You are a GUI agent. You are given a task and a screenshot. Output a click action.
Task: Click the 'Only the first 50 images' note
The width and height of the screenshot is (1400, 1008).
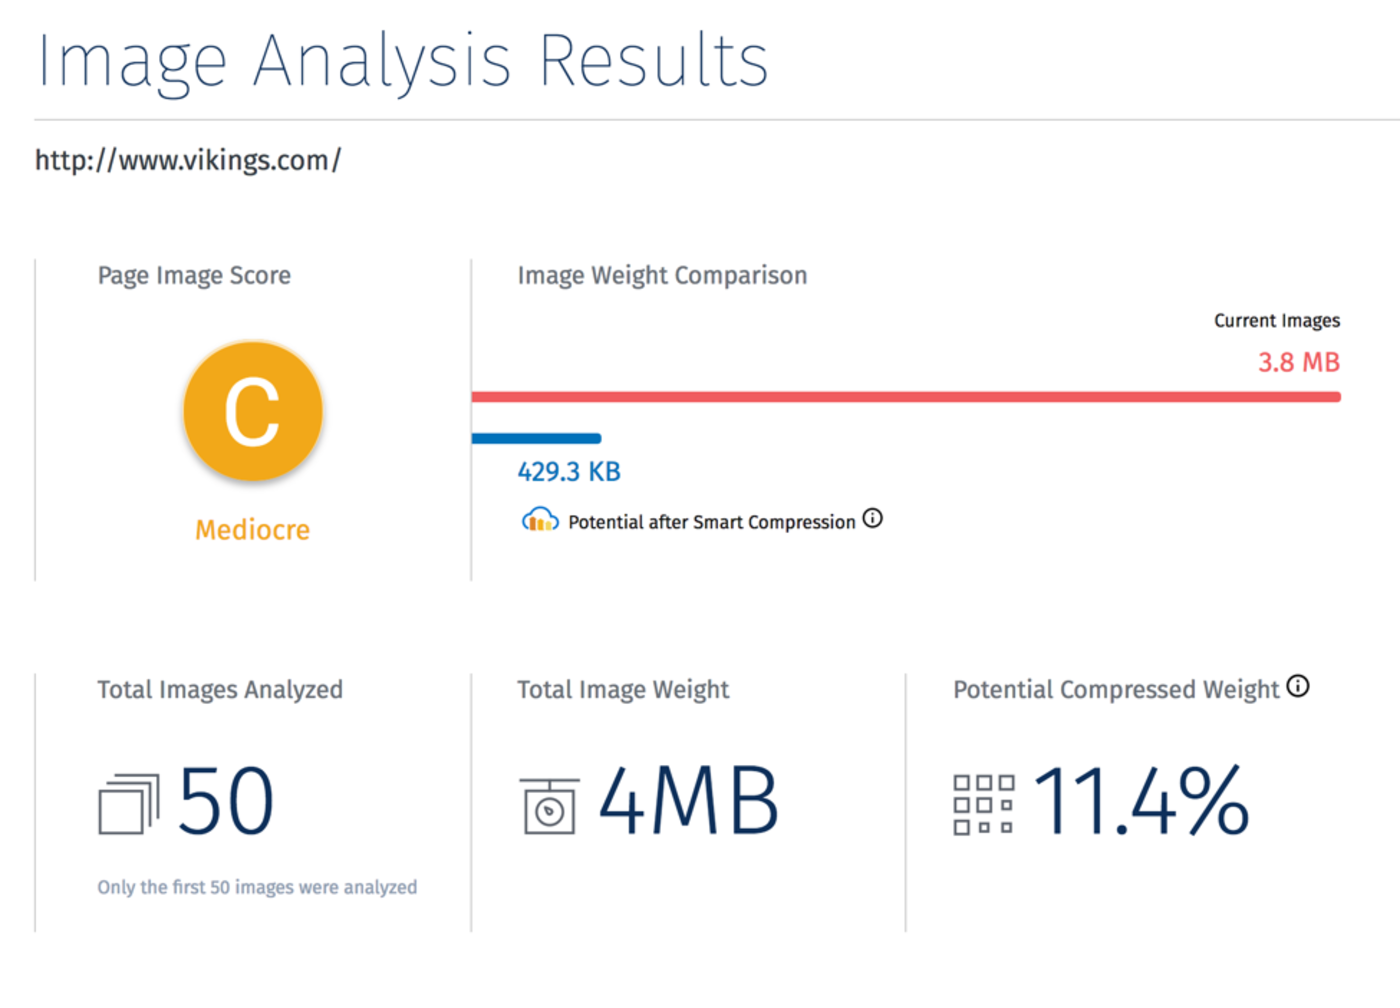[x=257, y=887]
